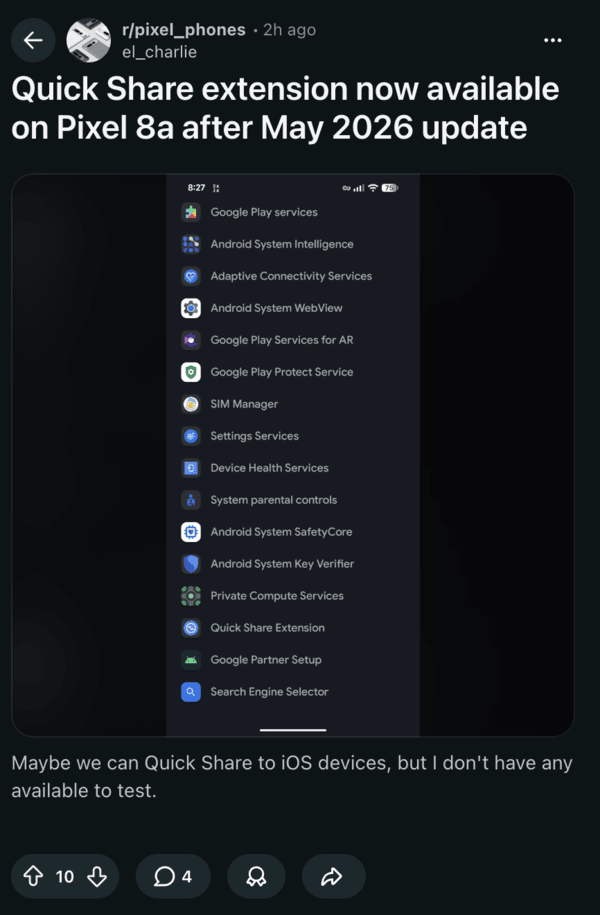Image resolution: width=600 pixels, height=915 pixels.
Task: Click the Wi-Fi icon in the phone status bar
Action: 373,188
